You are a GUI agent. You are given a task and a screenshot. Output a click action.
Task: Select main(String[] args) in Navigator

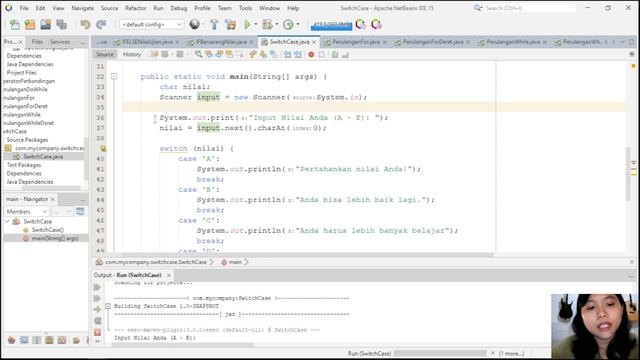(55, 238)
